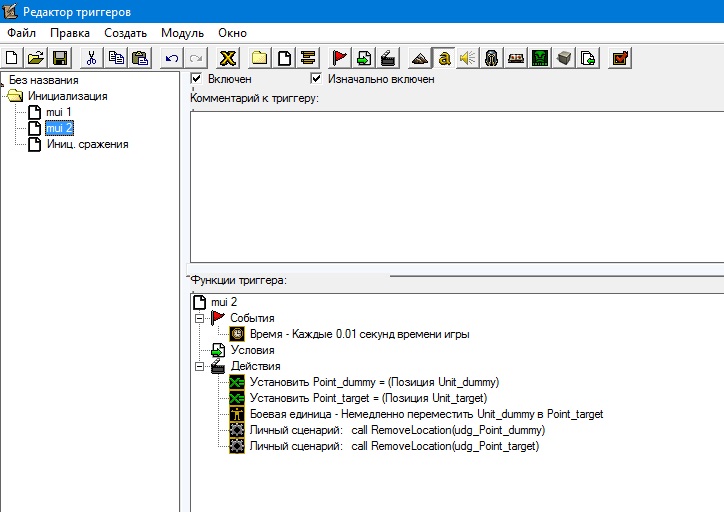Save the map with the floppy disk icon
The height and width of the screenshot is (512, 724).
60,58
